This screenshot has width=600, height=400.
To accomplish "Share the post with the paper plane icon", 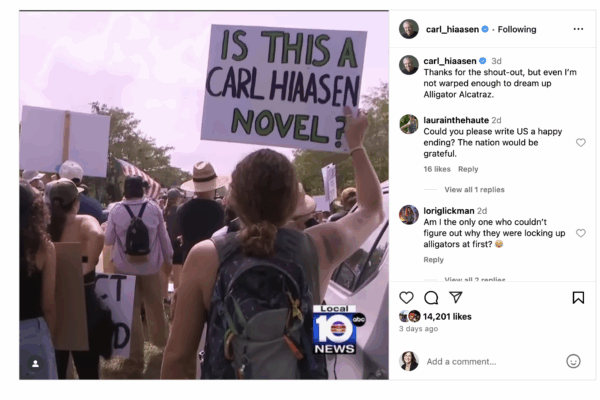I will click(456, 297).
